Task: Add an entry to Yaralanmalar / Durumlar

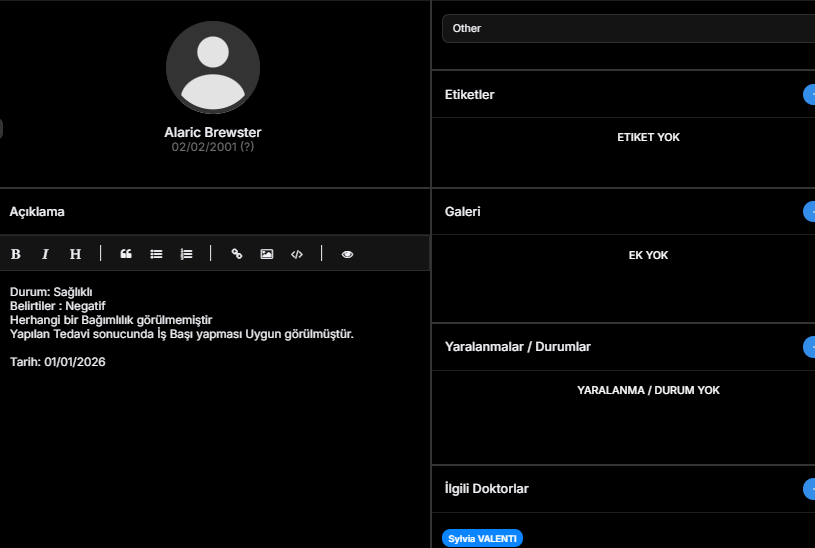Action: coord(810,347)
